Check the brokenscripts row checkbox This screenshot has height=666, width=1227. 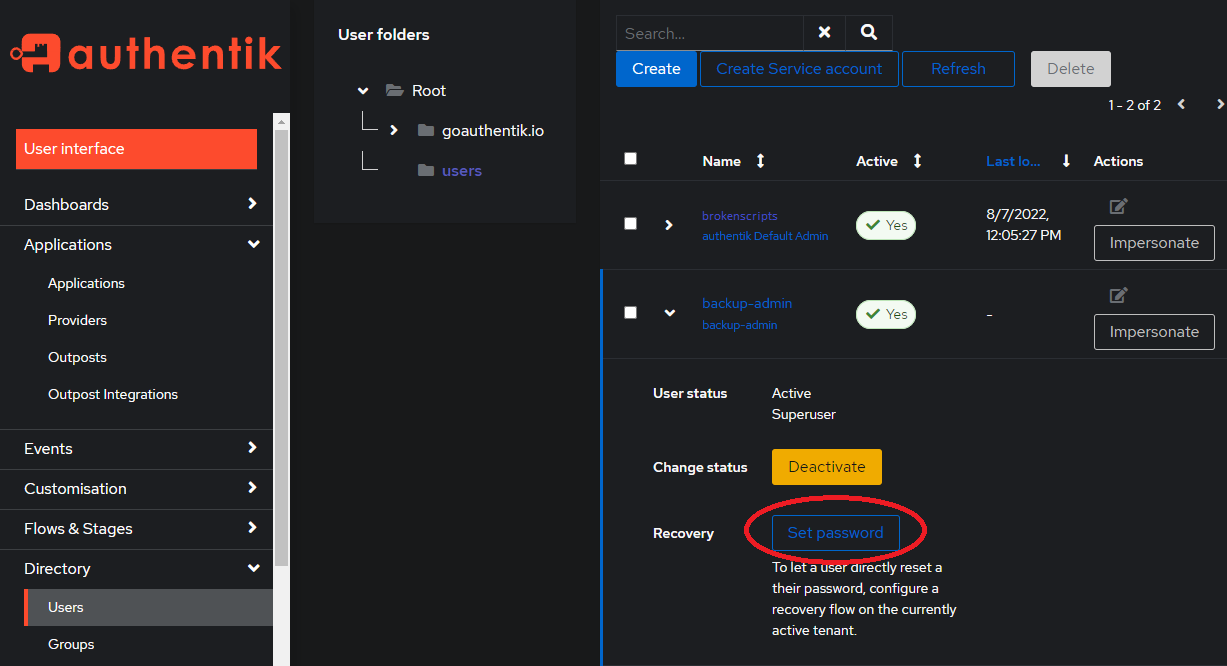630,223
